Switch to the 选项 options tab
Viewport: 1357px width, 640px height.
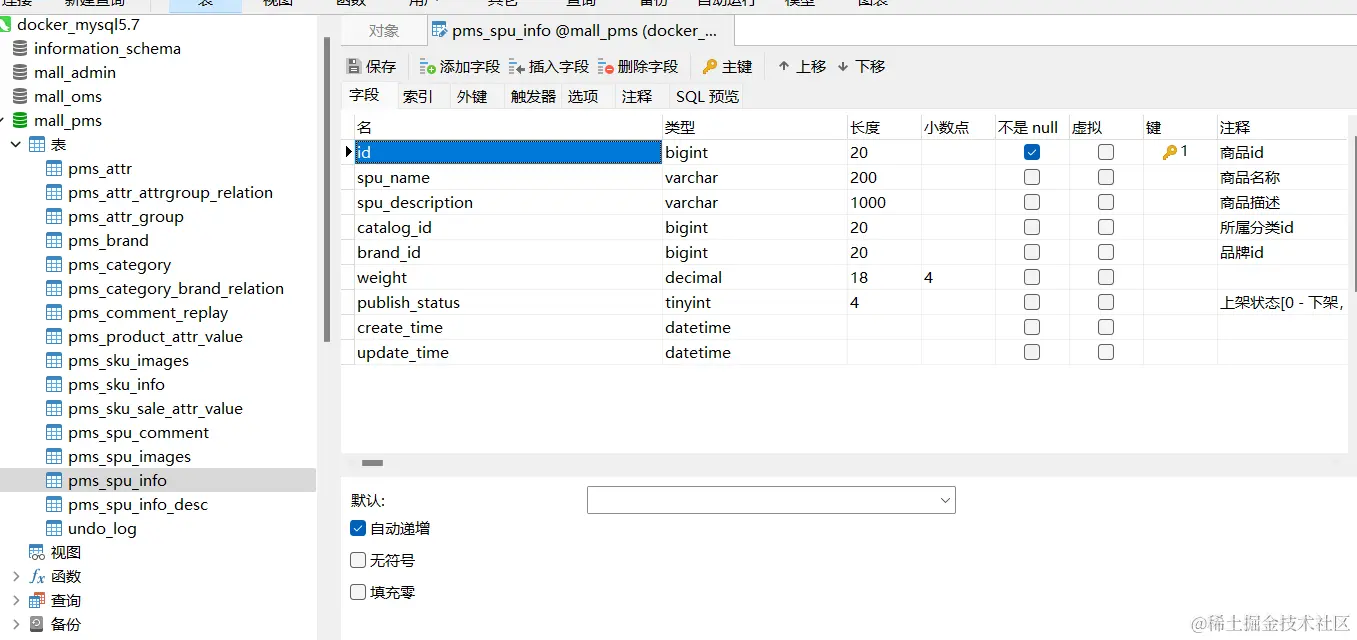[x=583, y=96]
